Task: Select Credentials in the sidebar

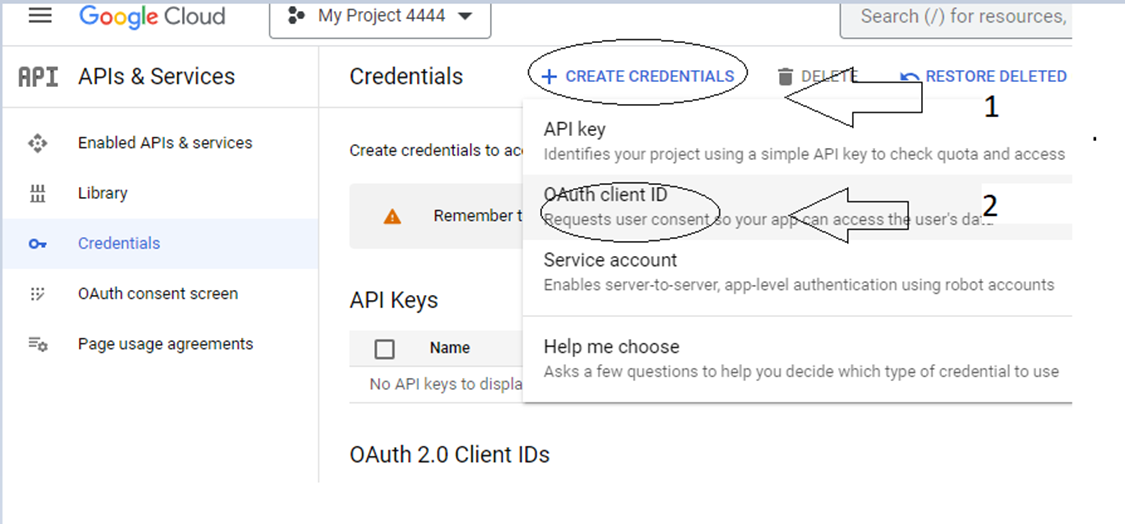Action: pos(160,243)
